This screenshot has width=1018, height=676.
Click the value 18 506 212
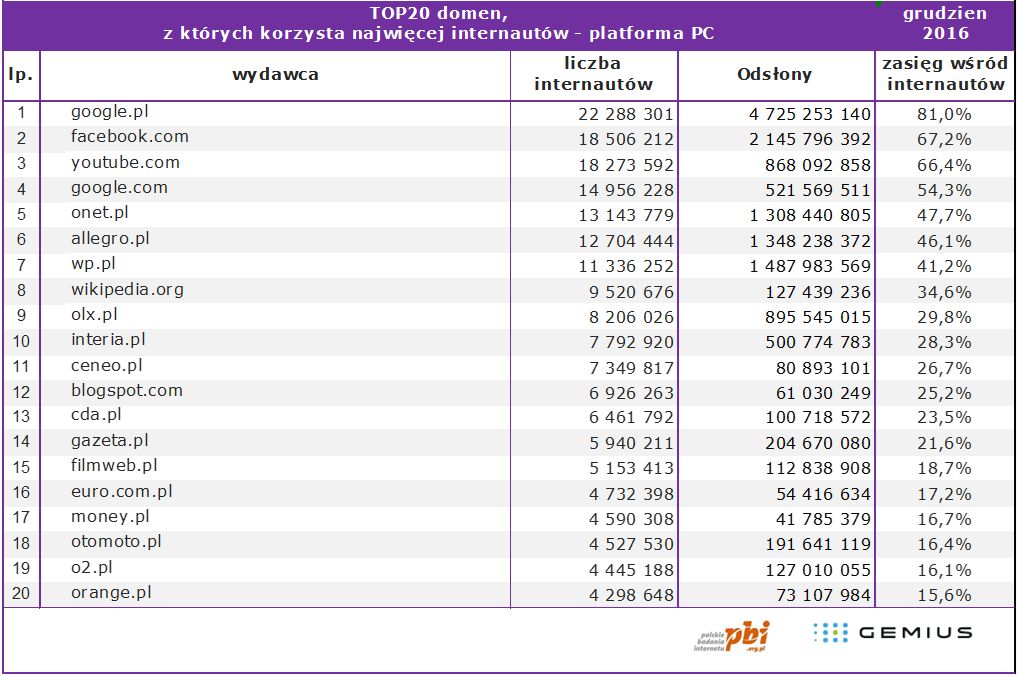[x=626, y=140]
